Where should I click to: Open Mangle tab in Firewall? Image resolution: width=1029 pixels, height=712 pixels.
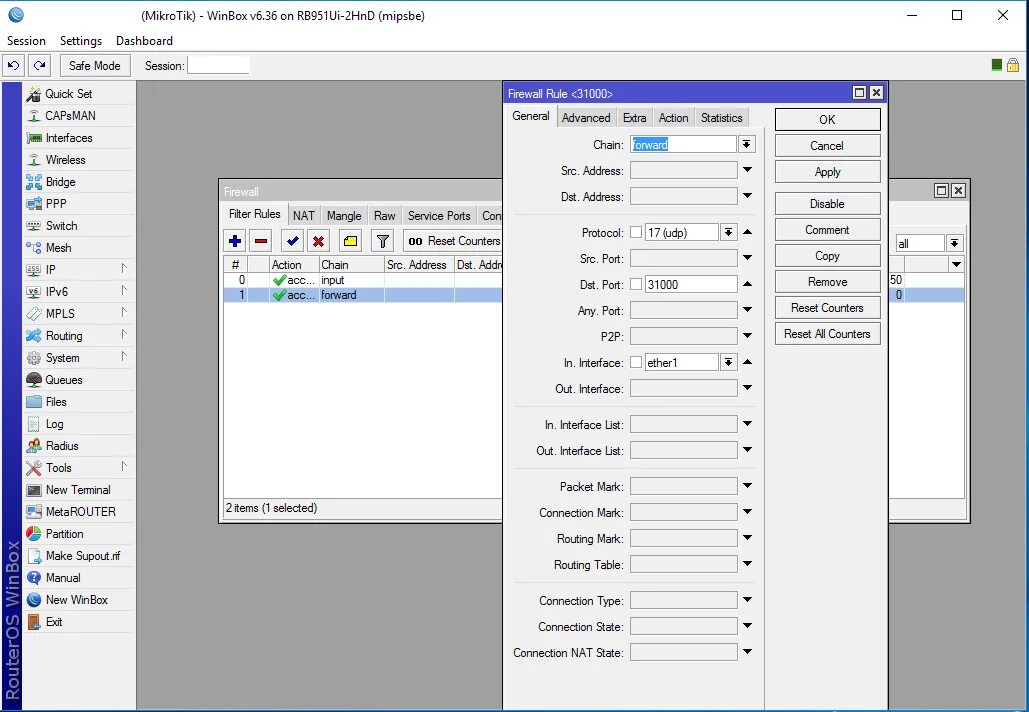pos(344,216)
